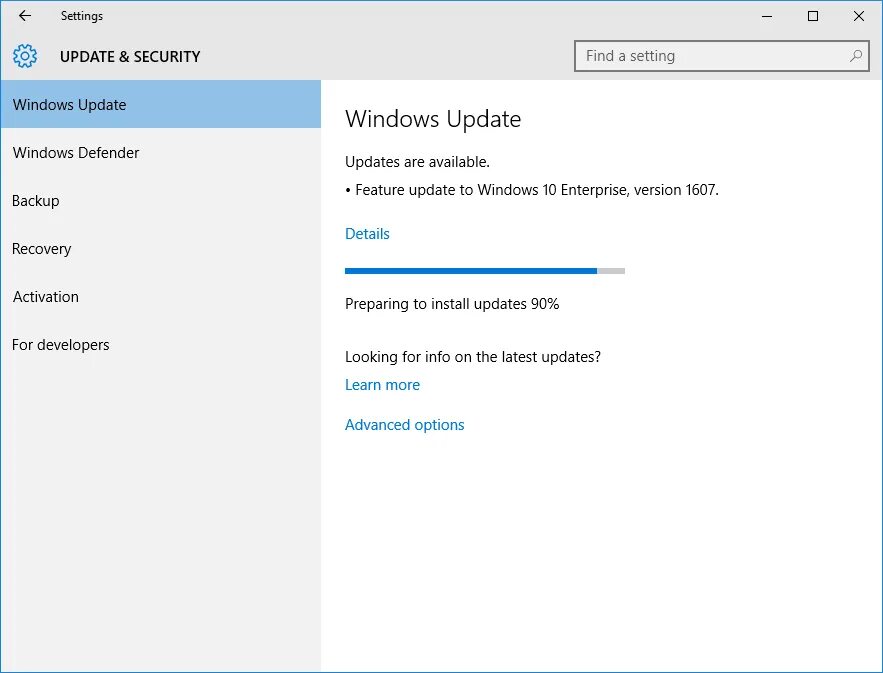The width and height of the screenshot is (883, 673).
Task: Follow the Learn more link
Action: [382, 385]
